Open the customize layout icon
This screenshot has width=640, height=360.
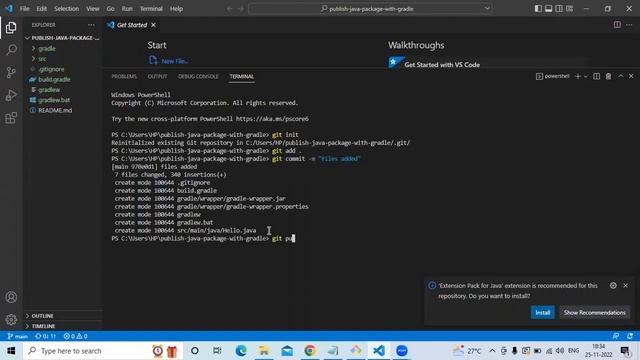pos(569,9)
